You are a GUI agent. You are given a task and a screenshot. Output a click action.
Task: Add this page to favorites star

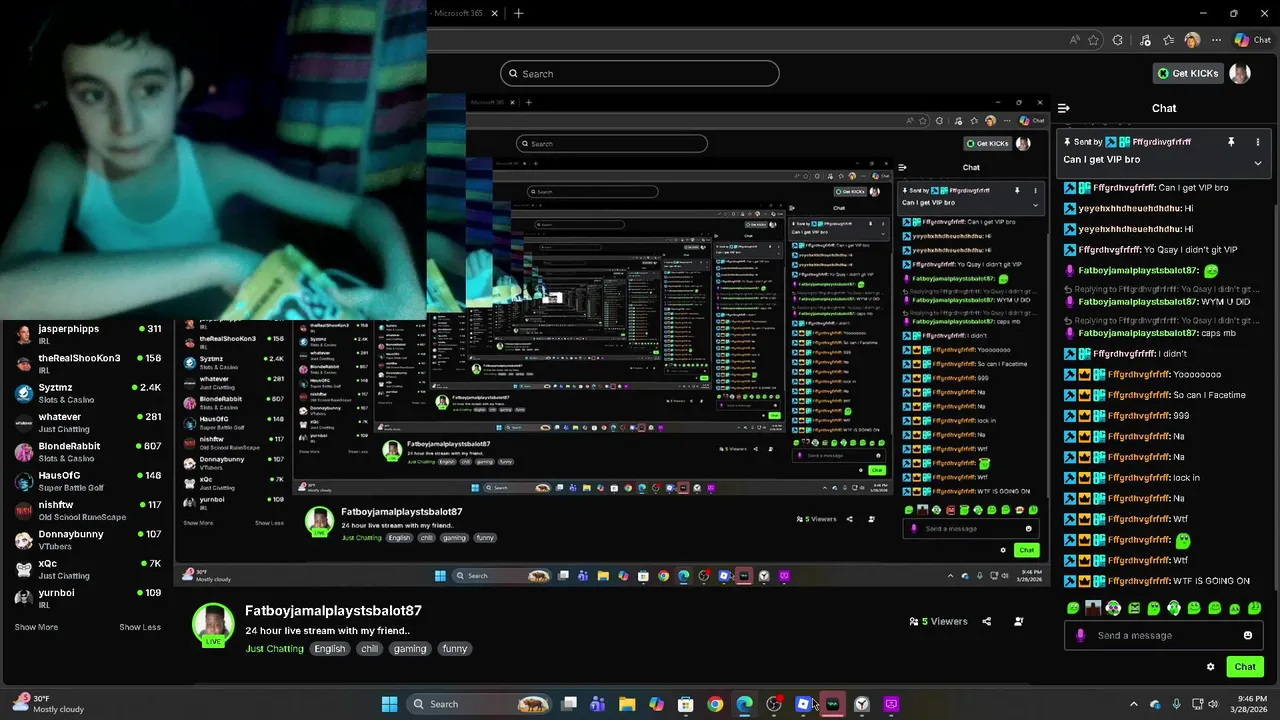click(1094, 40)
